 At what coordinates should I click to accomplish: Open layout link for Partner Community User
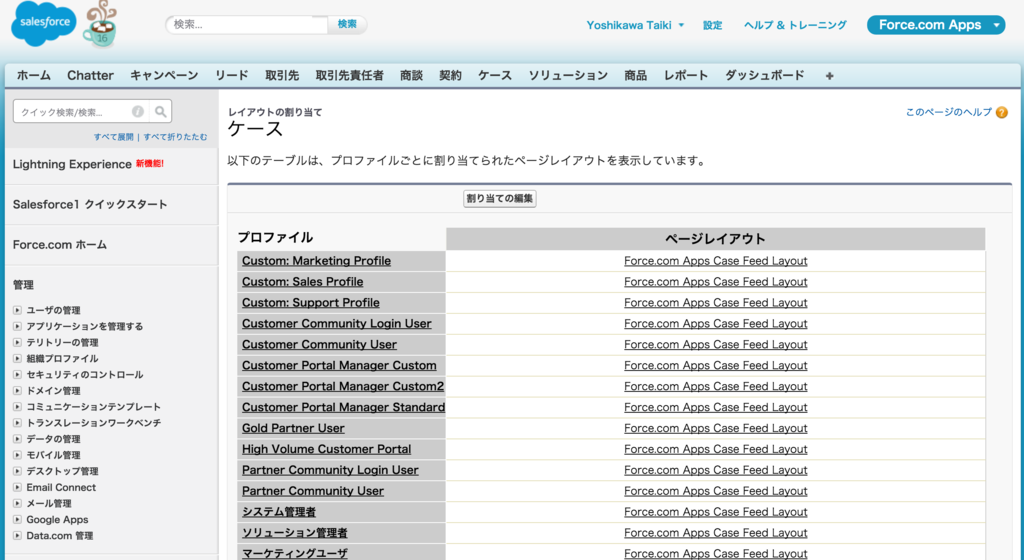pyautogui.click(x=716, y=491)
